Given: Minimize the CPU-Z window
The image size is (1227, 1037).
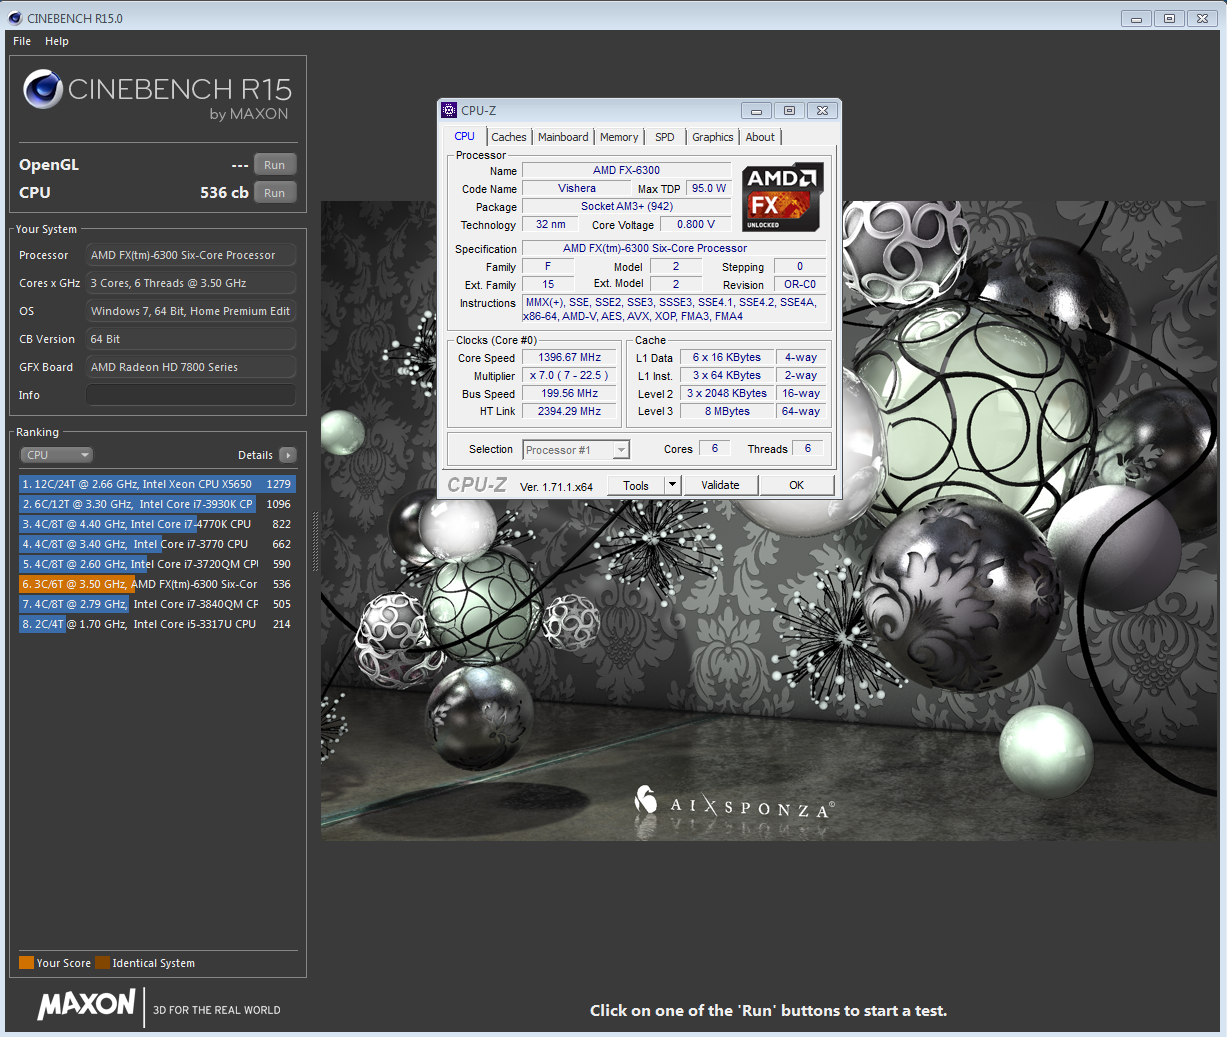Looking at the screenshot, I should coord(756,111).
